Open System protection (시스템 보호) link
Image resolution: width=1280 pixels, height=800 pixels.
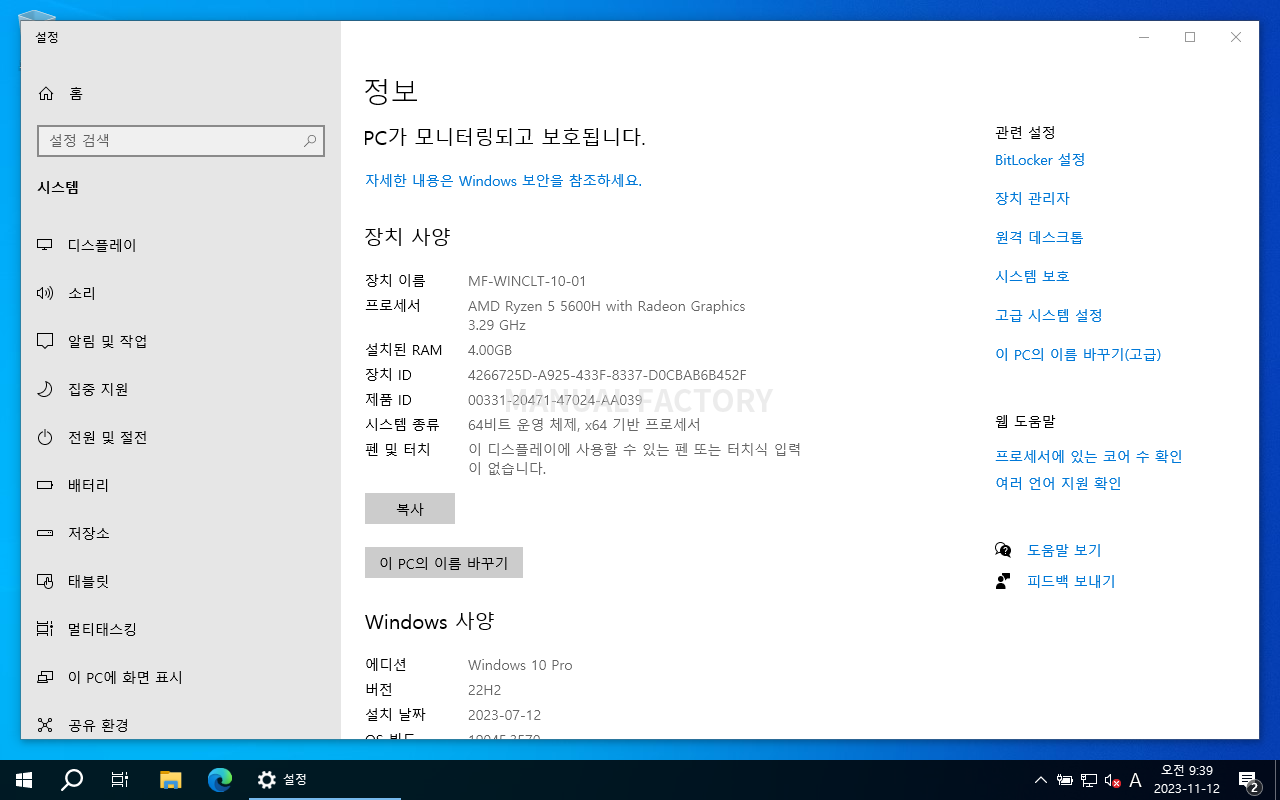coord(1032,277)
